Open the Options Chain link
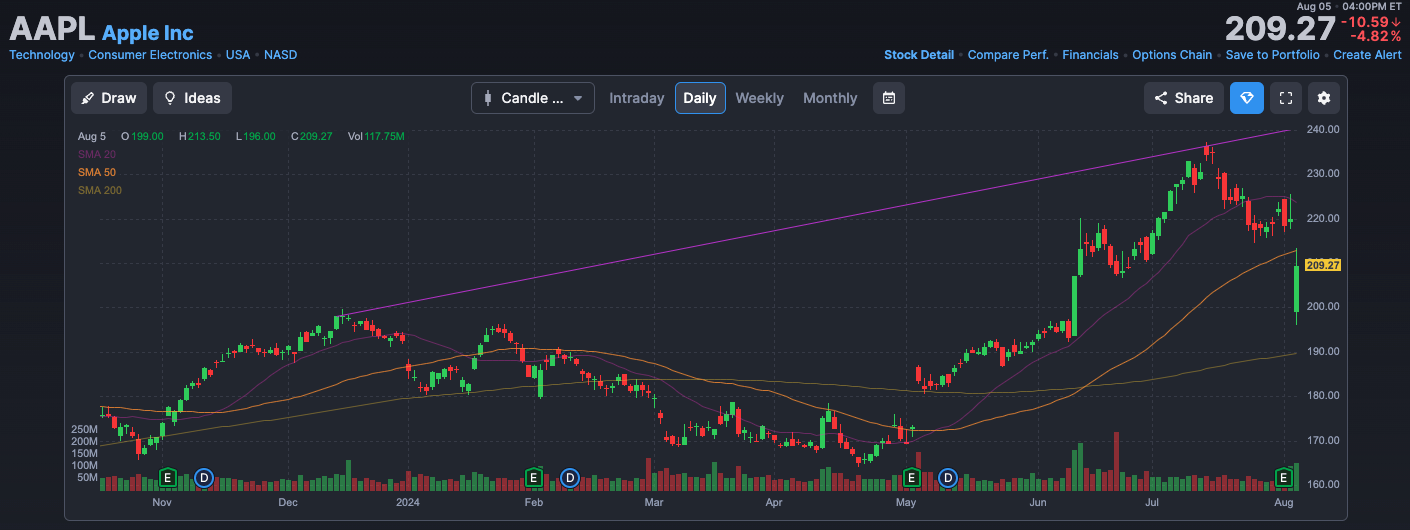This screenshot has width=1410, height=530. [1172, 55]
